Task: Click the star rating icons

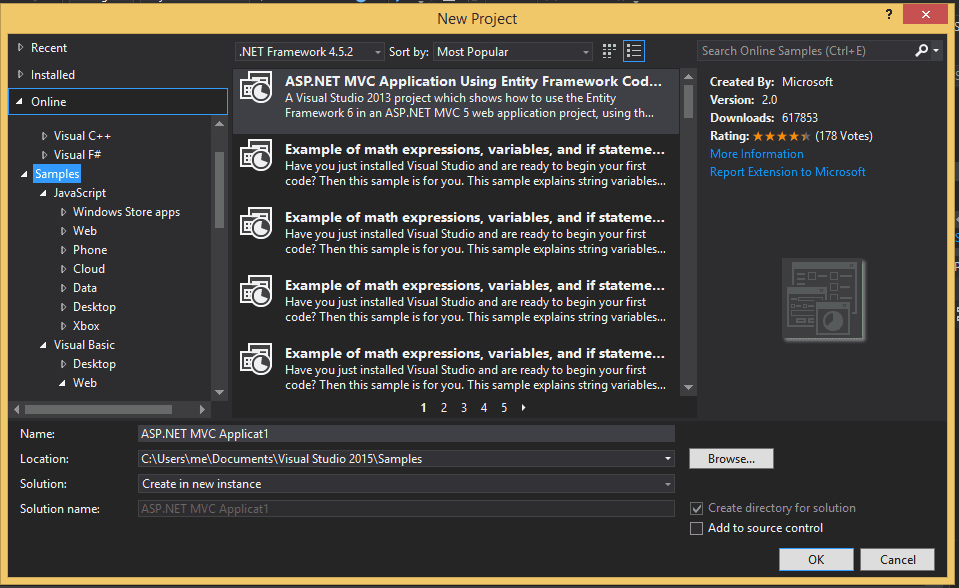Action: point(781,136)
